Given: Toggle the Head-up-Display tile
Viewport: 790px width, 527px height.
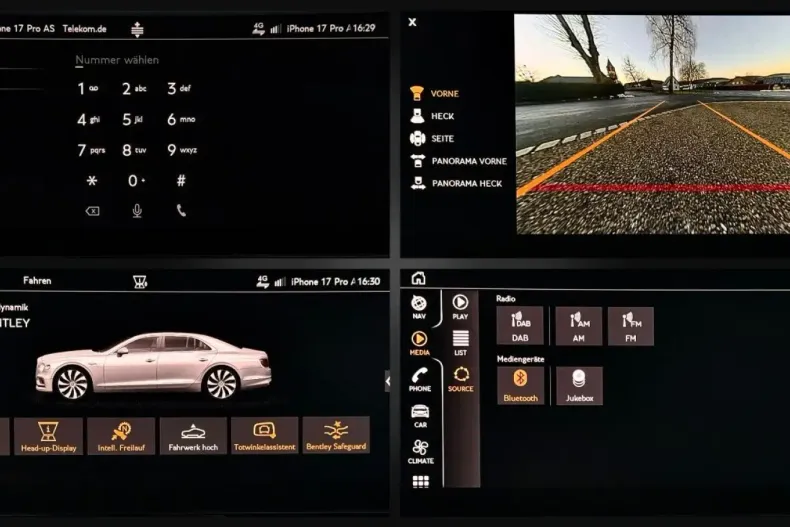Looking at the screenshot, I should 49,436.
